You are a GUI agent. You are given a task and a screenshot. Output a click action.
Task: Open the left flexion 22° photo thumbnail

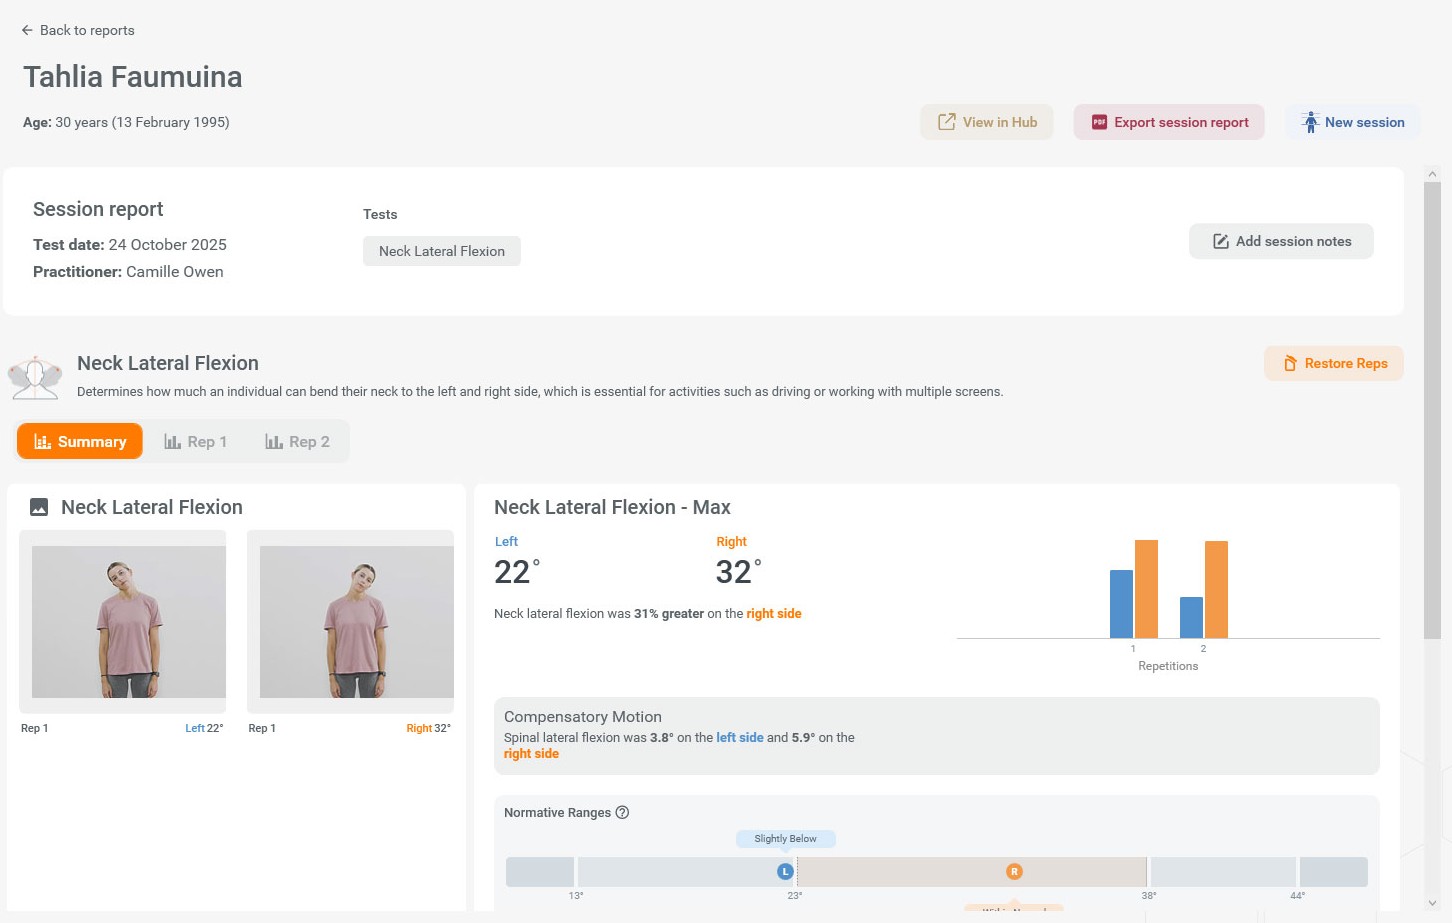(x=129, y=621)
